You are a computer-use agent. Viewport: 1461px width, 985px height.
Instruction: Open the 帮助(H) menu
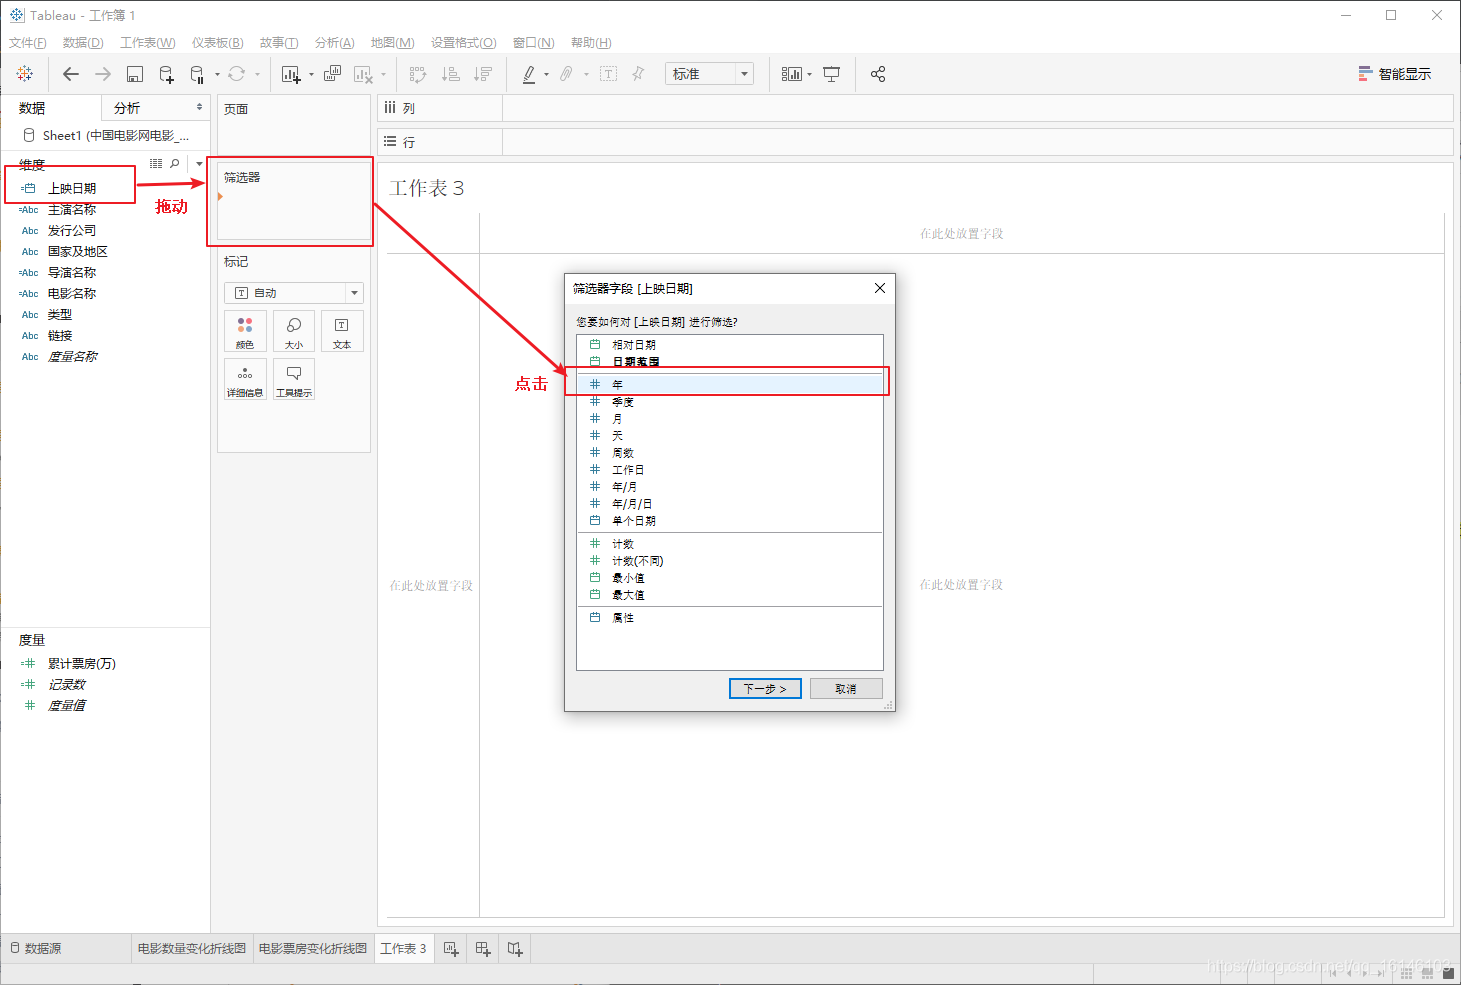pyautogui.click(x=591, y=43)
